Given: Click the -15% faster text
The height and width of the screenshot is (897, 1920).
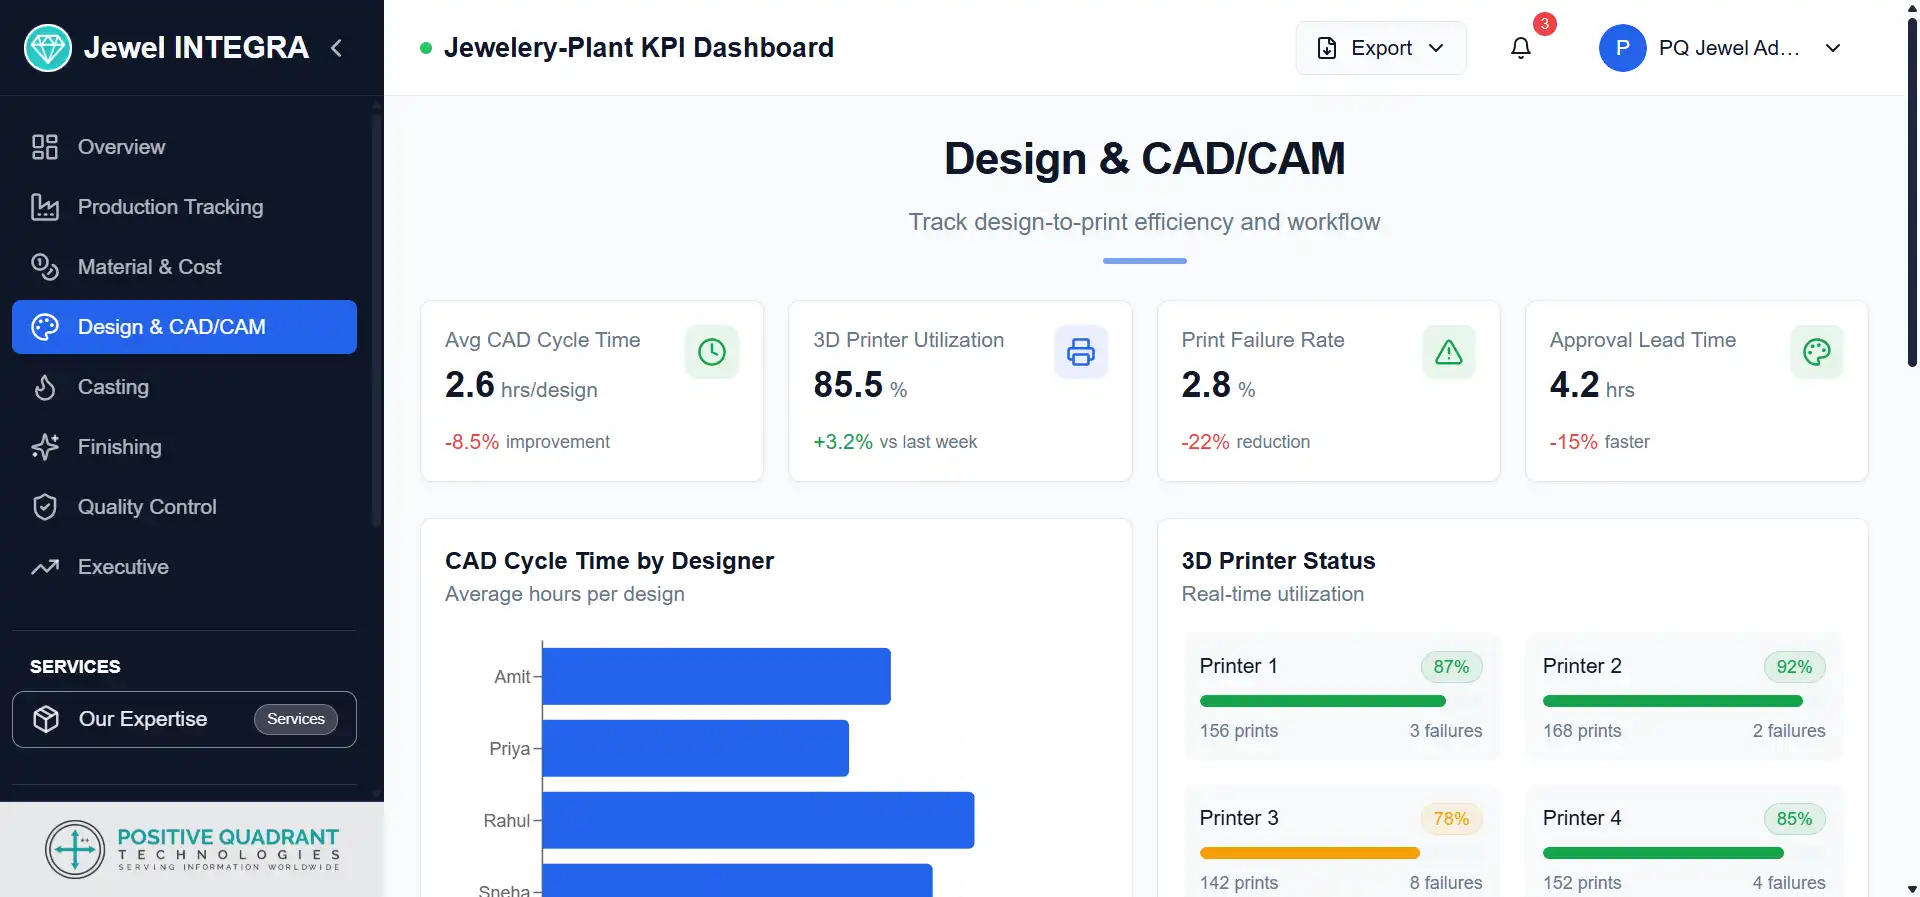Looking at the screenshot, I should [x=1599, y=442].
